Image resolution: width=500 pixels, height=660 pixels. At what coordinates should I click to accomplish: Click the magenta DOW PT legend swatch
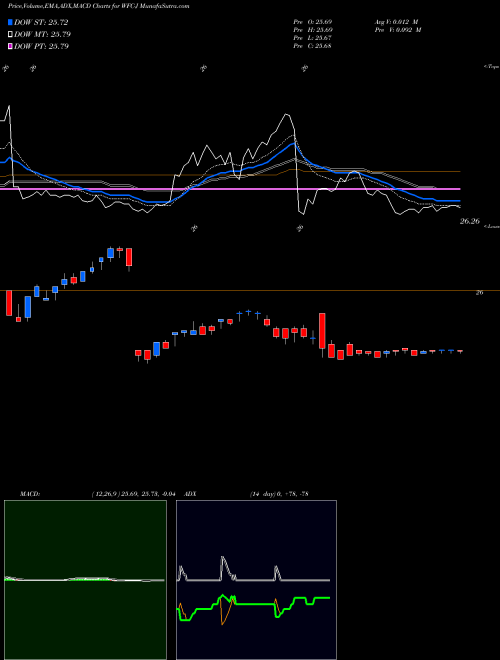(x=10, y=46)
